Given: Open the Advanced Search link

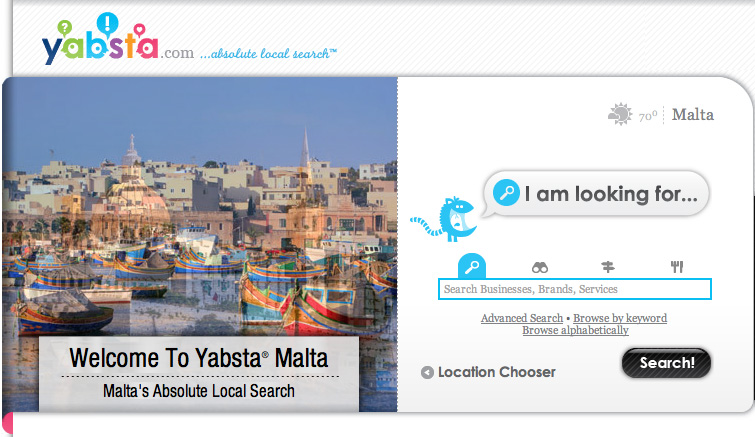Looking at the screenshot, I should coord(522,318).
